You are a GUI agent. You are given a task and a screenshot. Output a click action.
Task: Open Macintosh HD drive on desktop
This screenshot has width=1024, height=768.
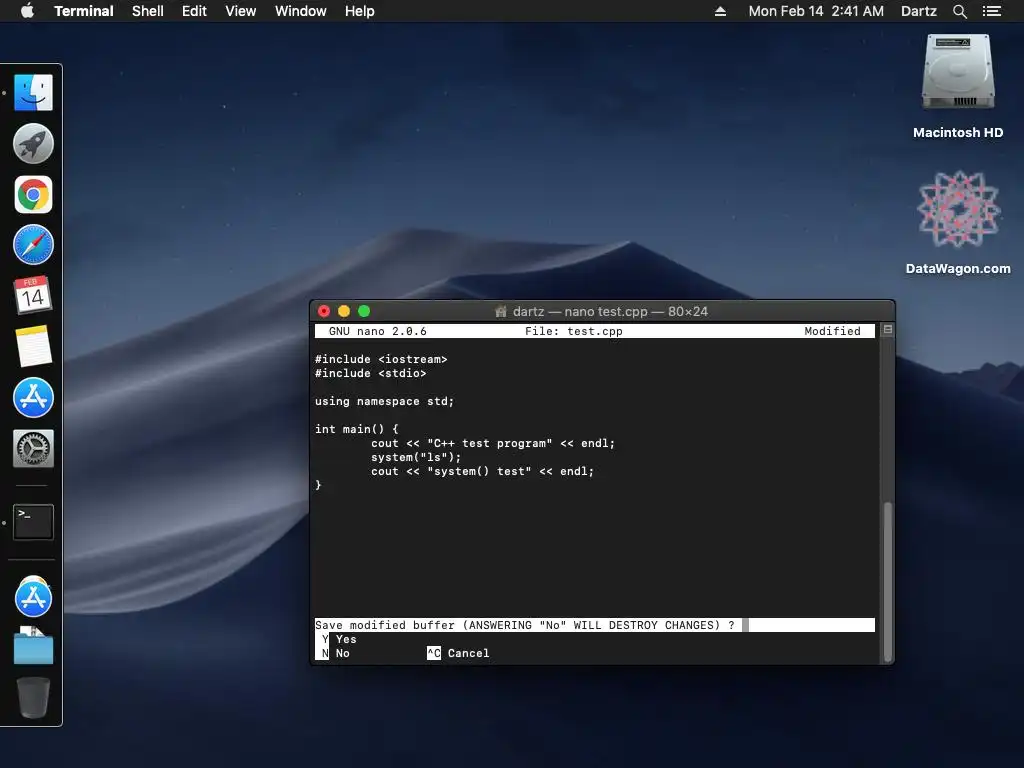958,72
